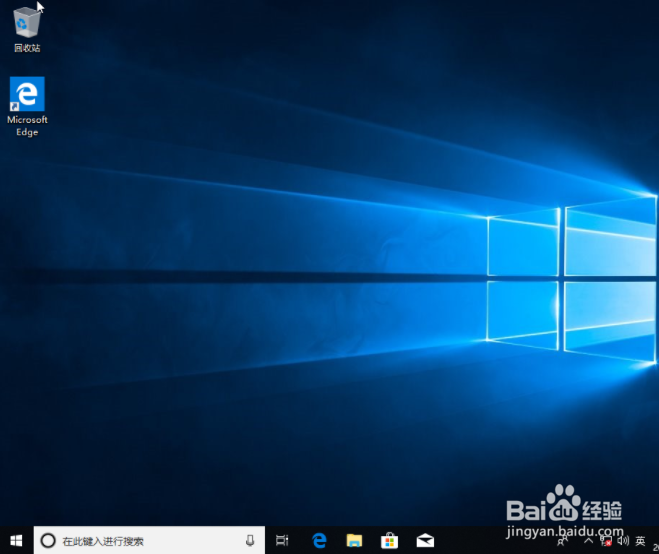Open the volume speaker control
The image size is (659, 554).
pos(623,541)
